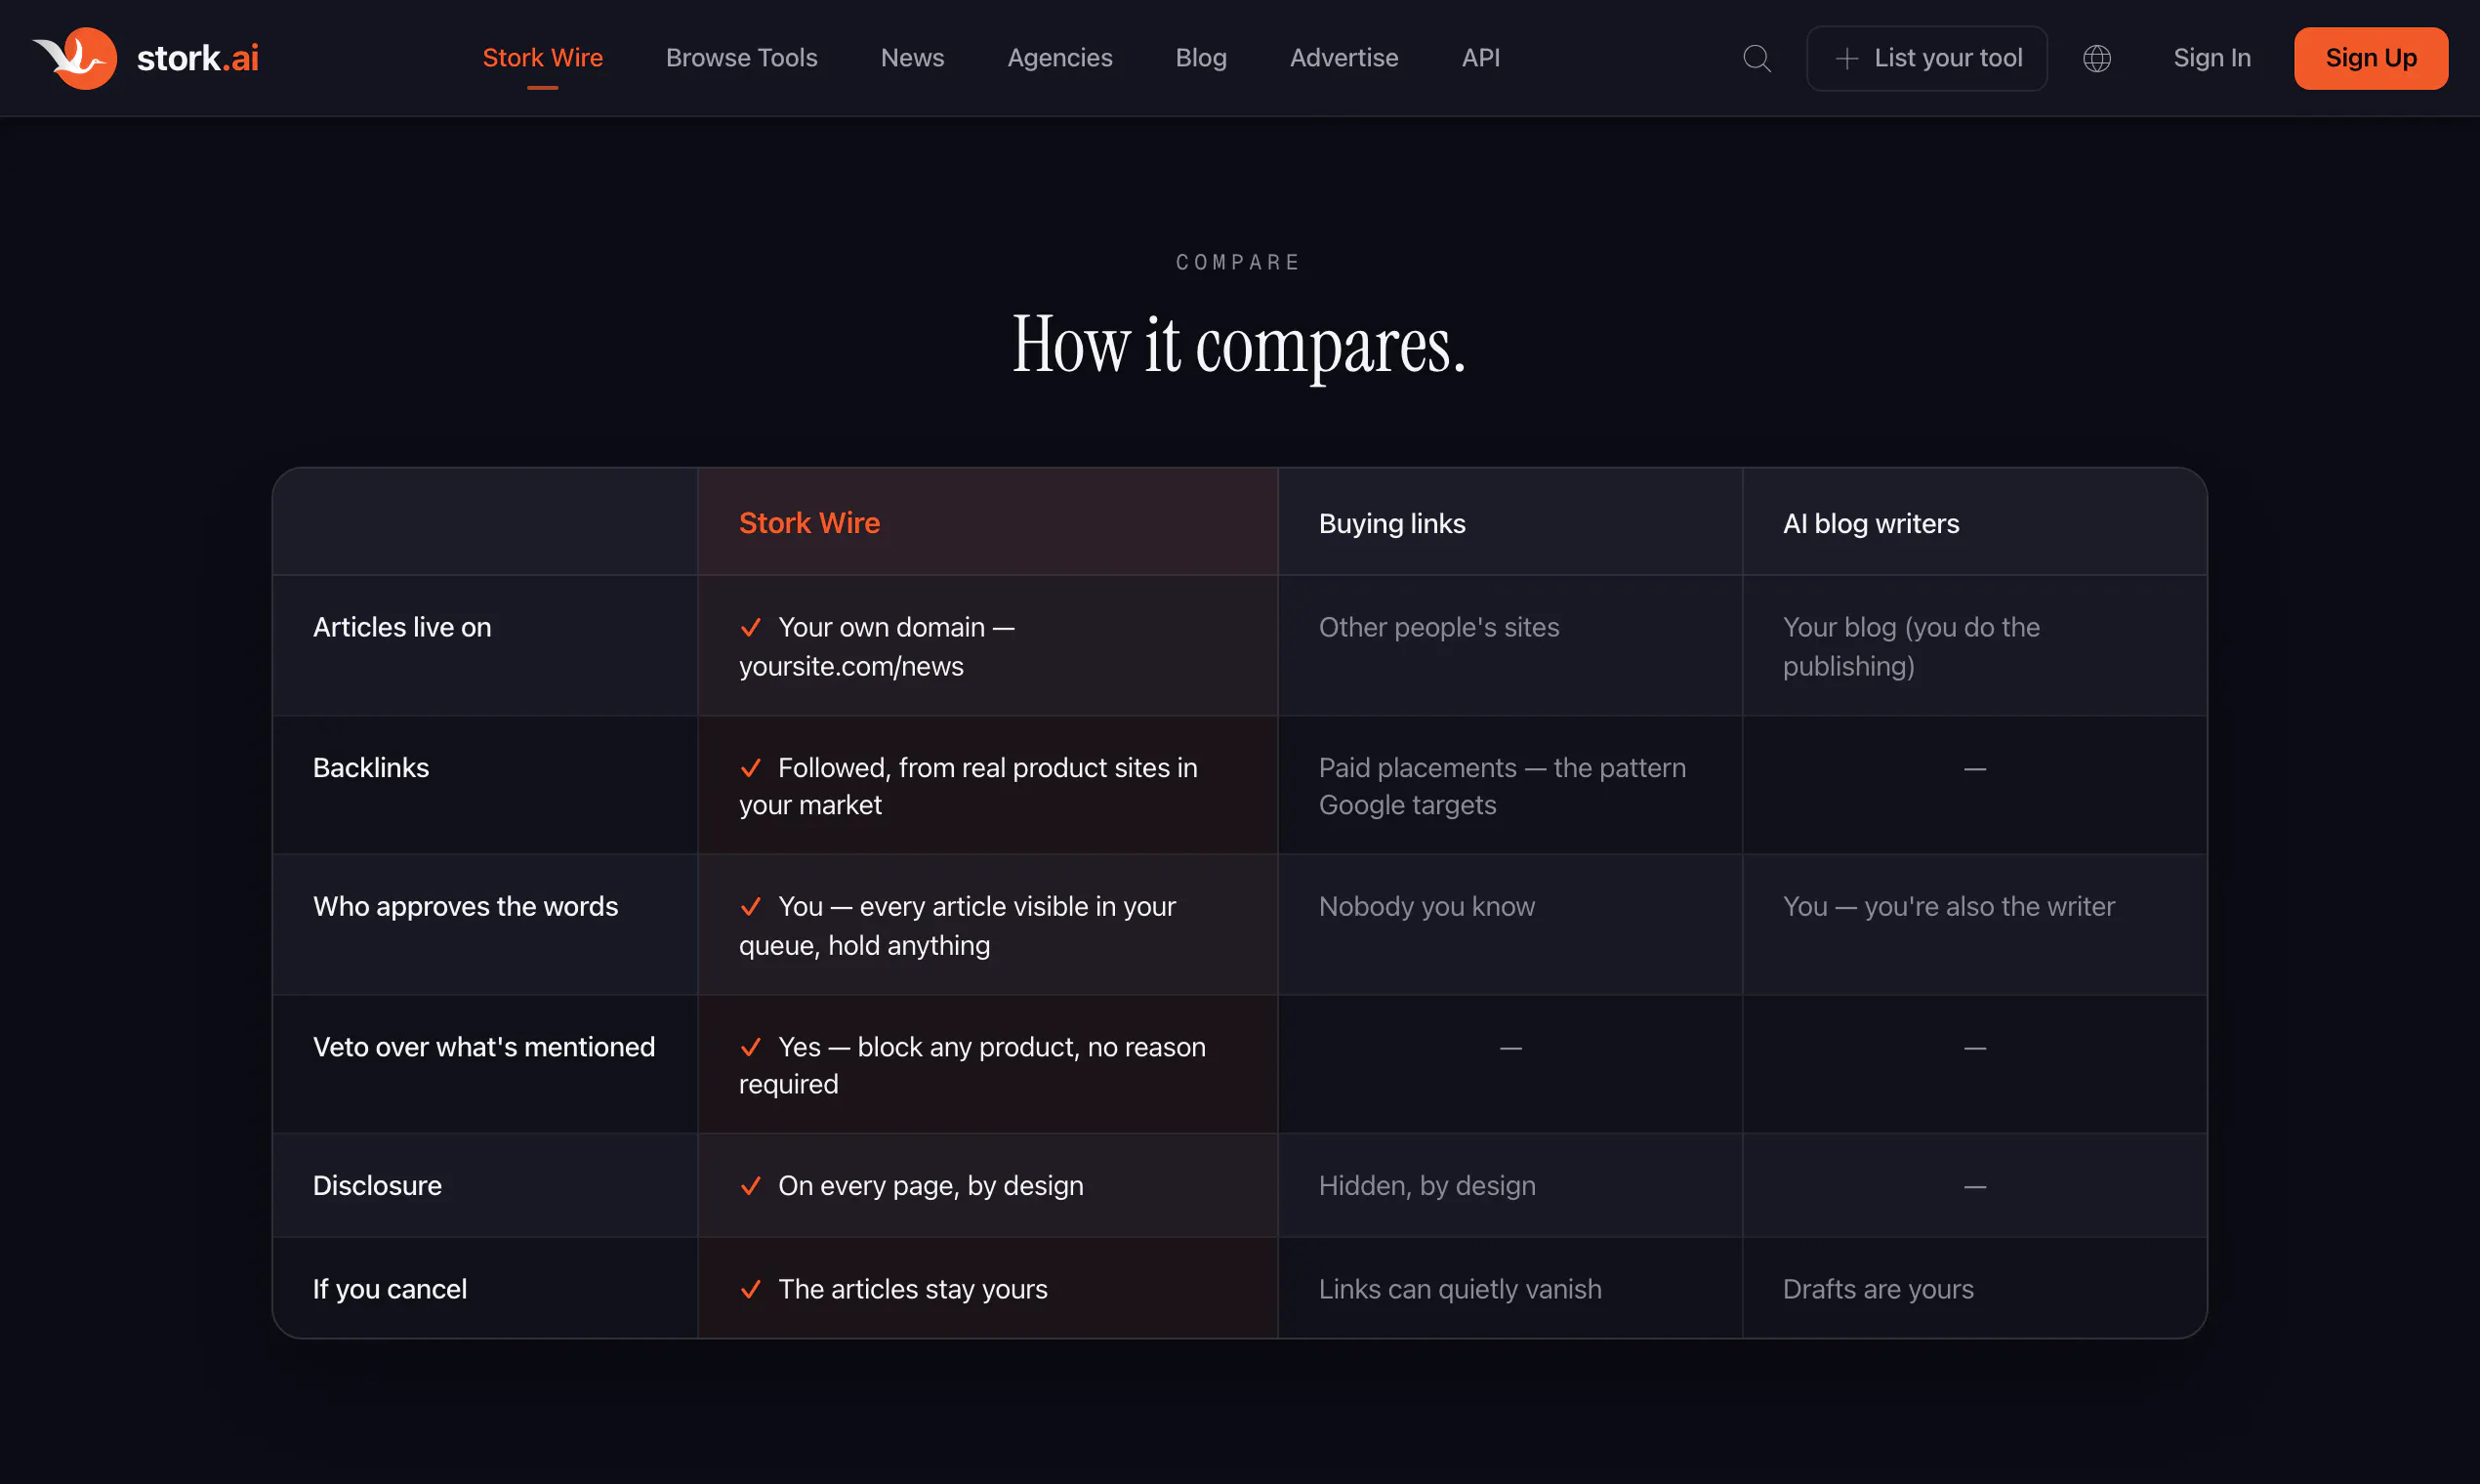Select the 'Who approves the words' row label
The width and height of the screenshot is (2480, 1484).
coord(466,906)
